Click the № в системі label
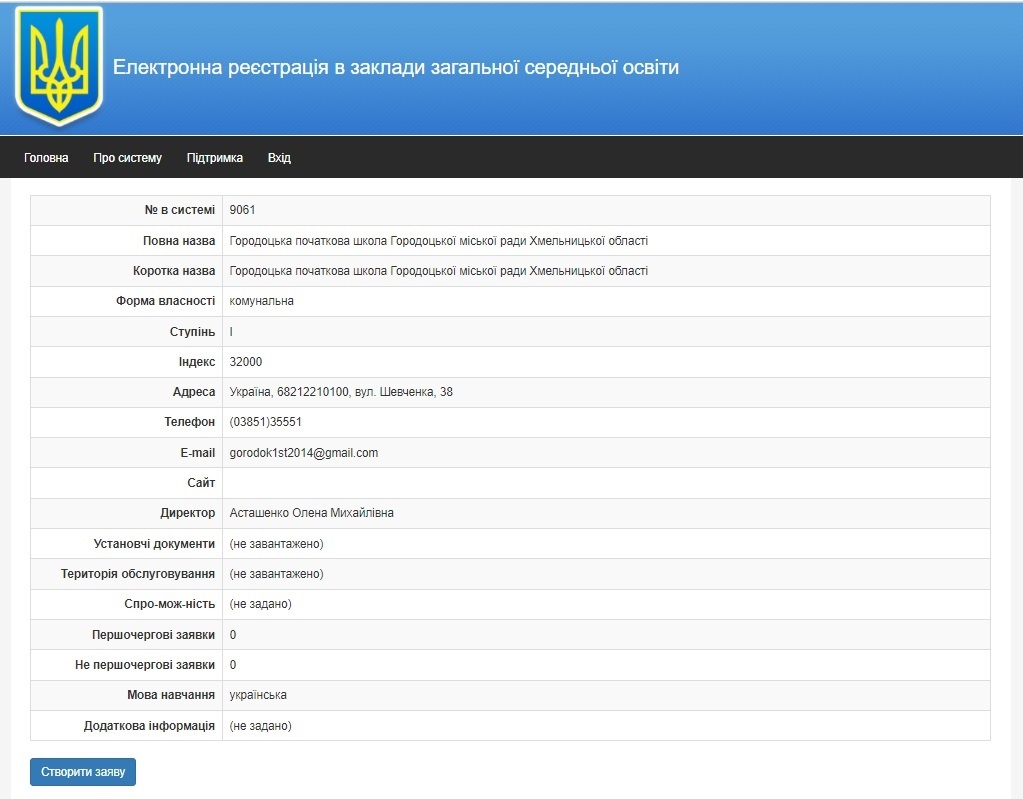1023x799 pixels. point(179,210)
